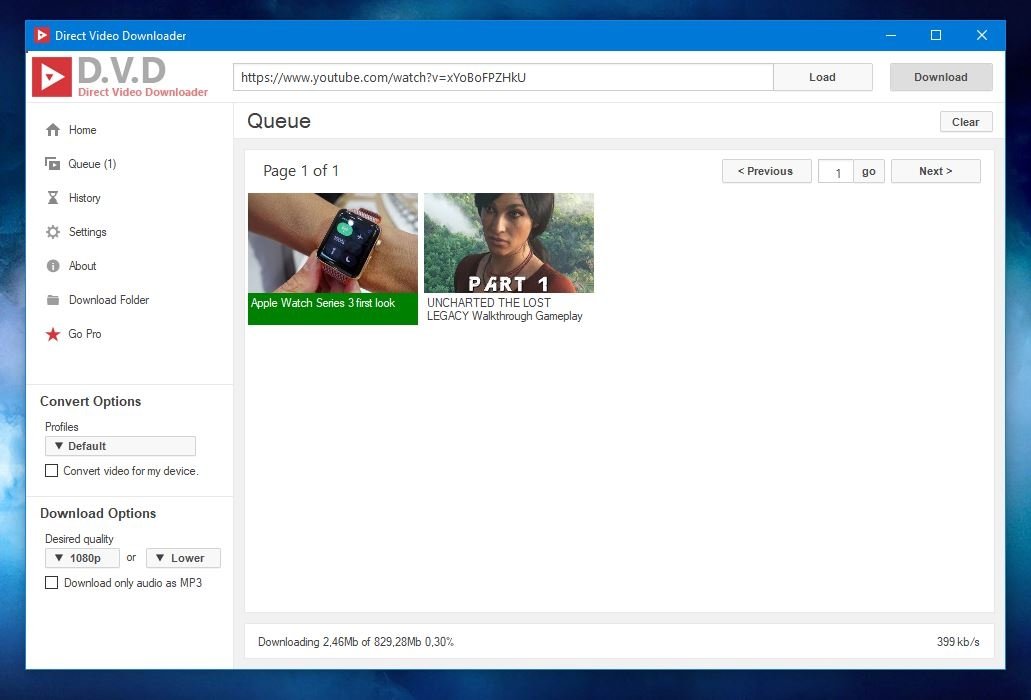Screen dimensions: 1031x700
Task: Open the History section
Action: [x=84, y=198]
